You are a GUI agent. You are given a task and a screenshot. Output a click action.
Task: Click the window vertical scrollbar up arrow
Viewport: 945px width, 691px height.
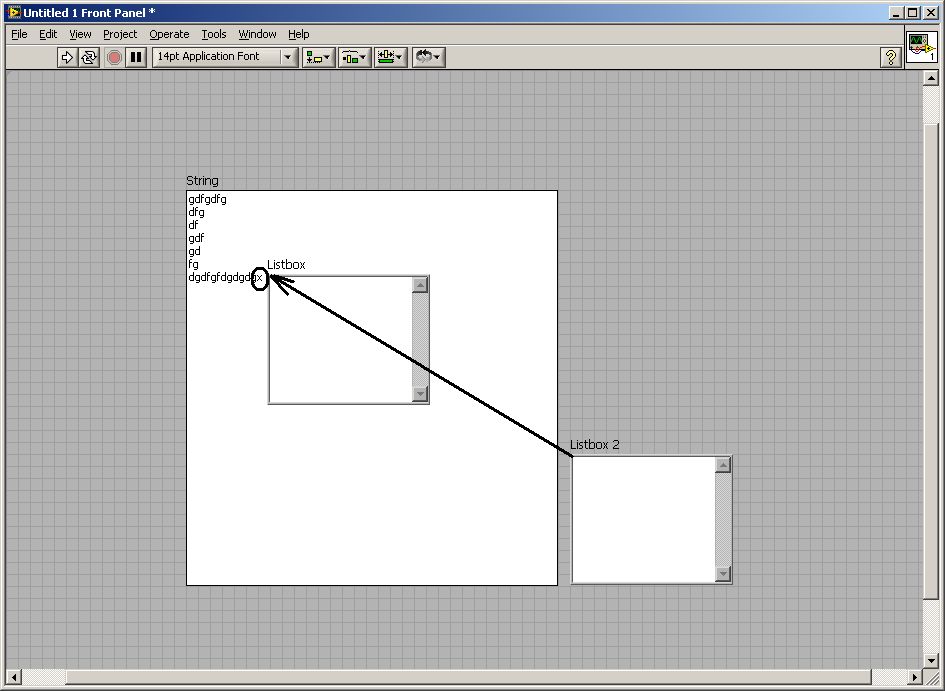coord(931,78)
